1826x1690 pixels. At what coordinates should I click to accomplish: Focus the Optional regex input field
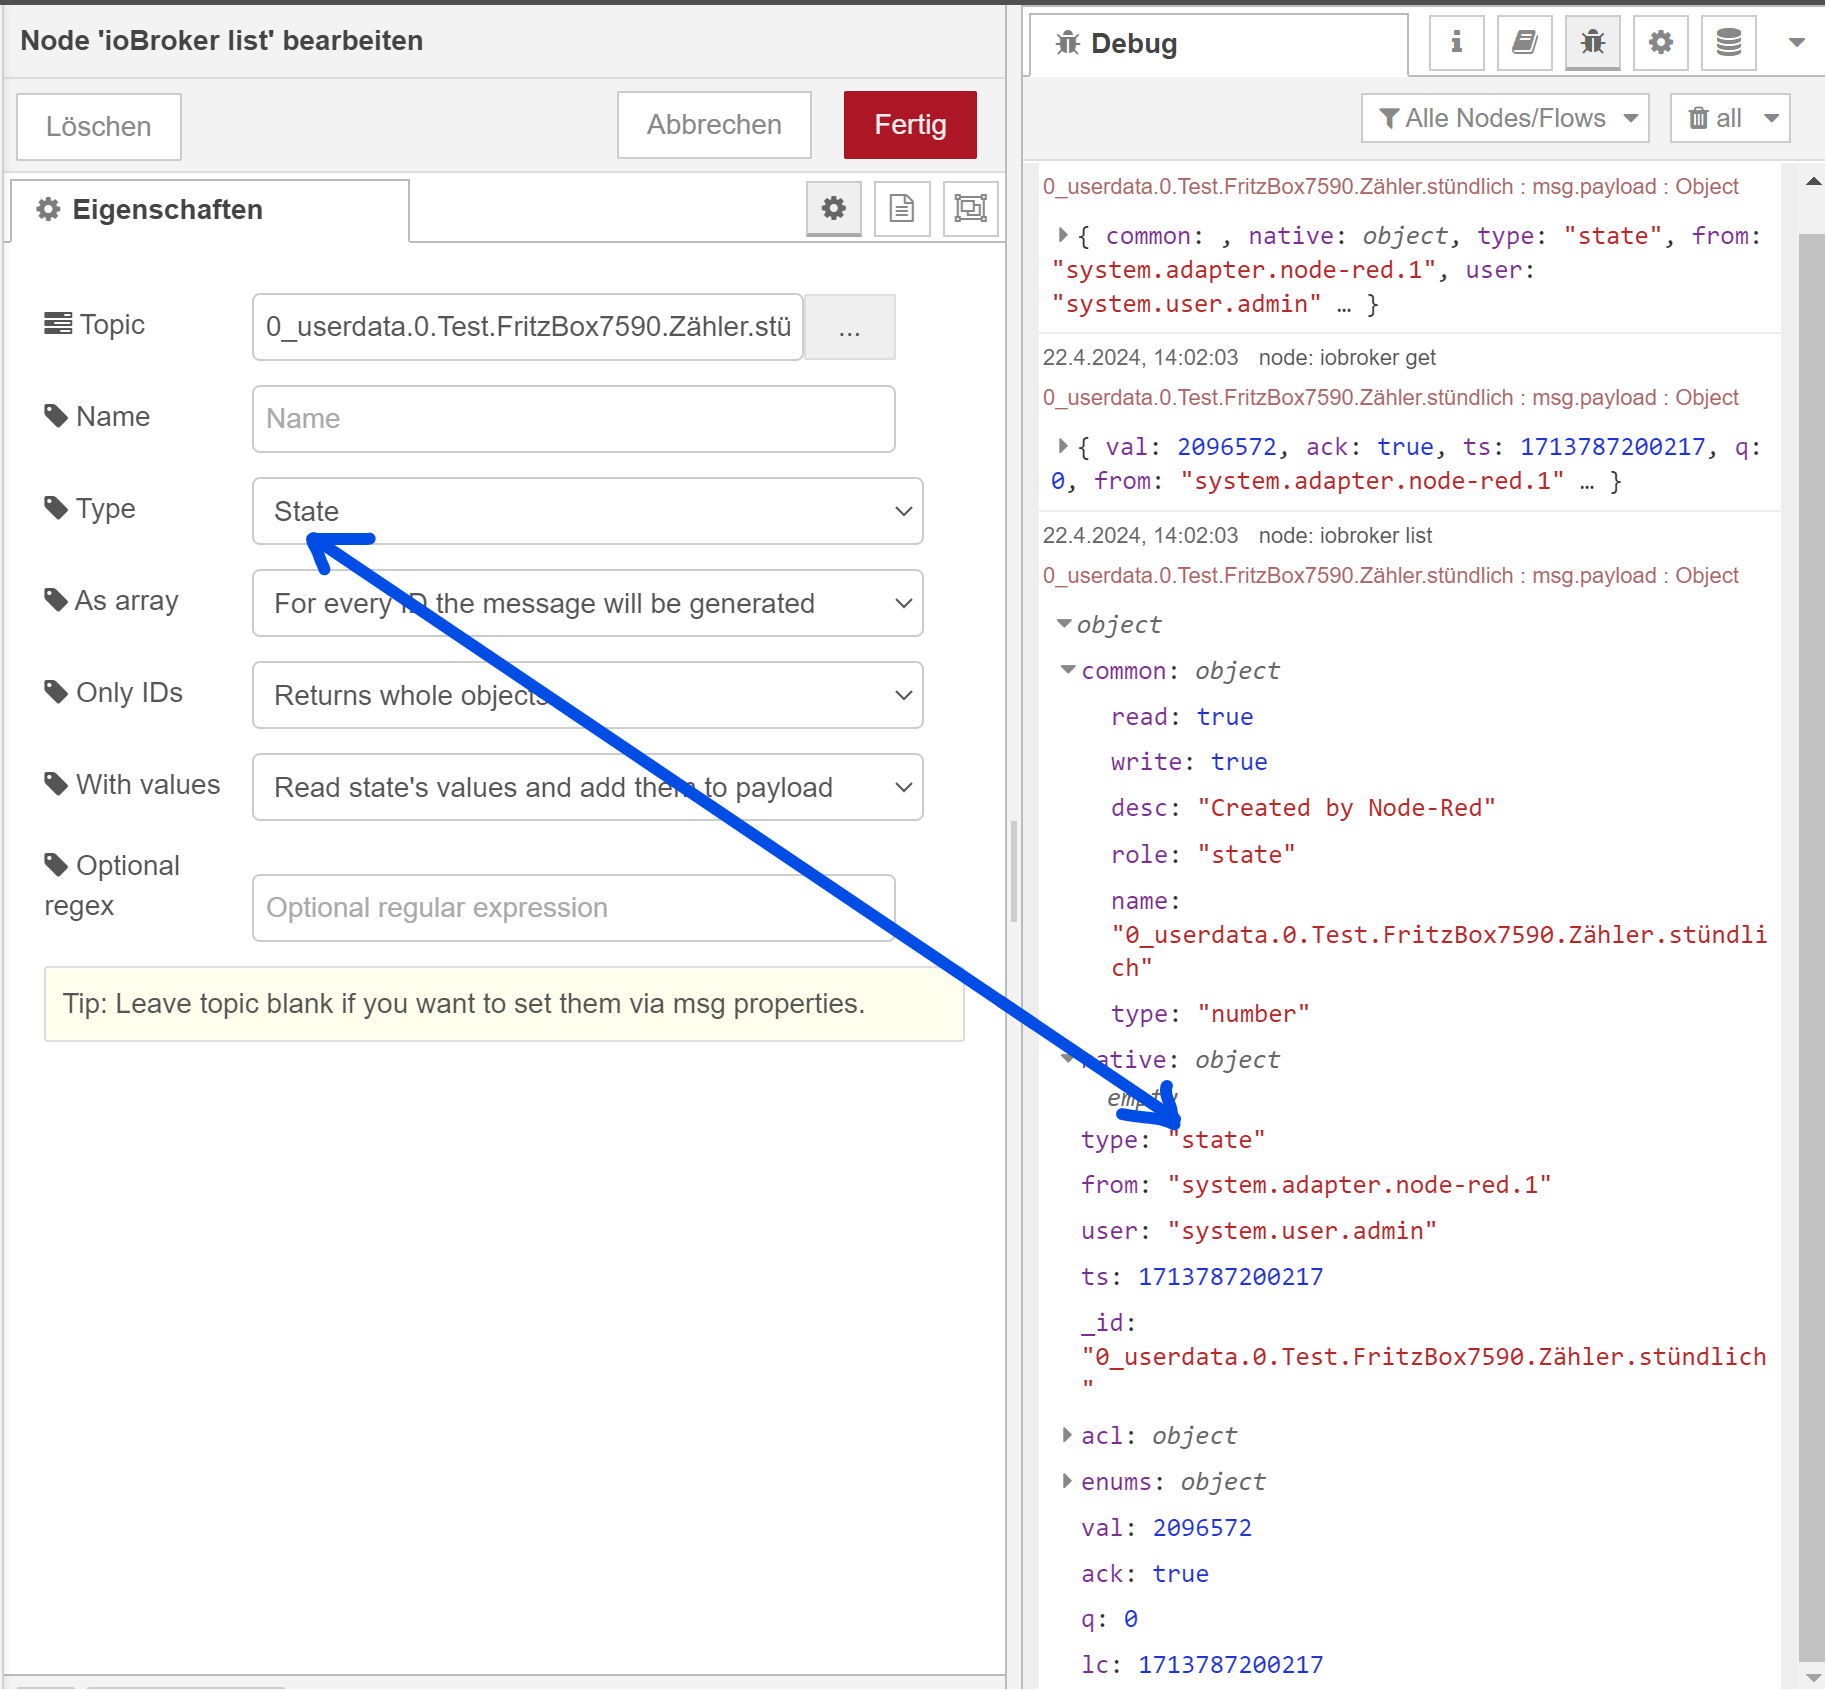tap(574, 908)
